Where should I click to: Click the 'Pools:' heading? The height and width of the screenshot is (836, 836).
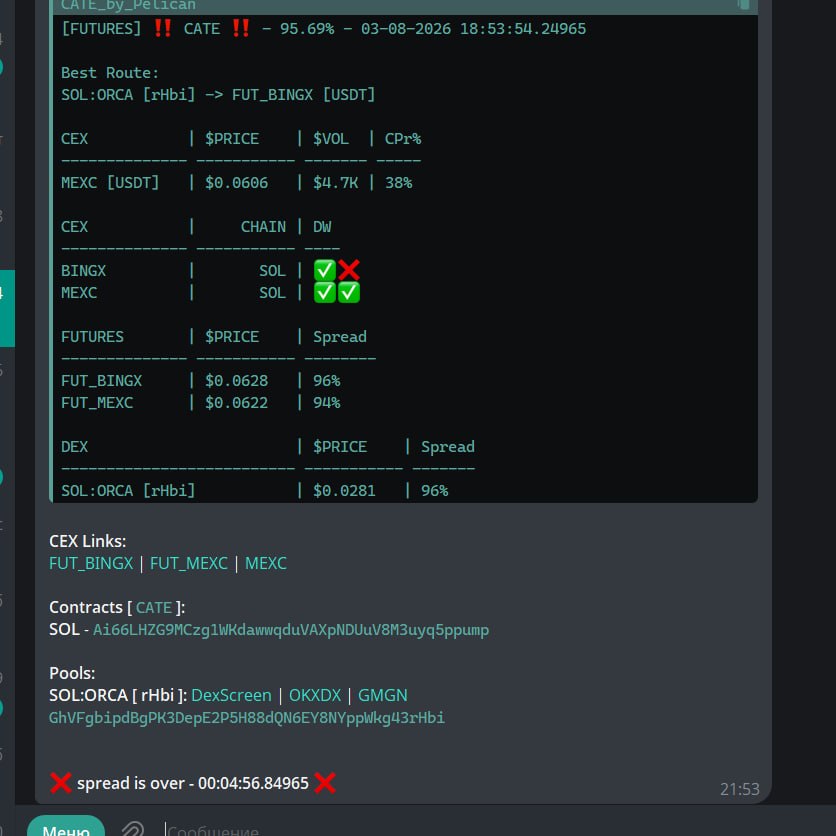(72, 673)
